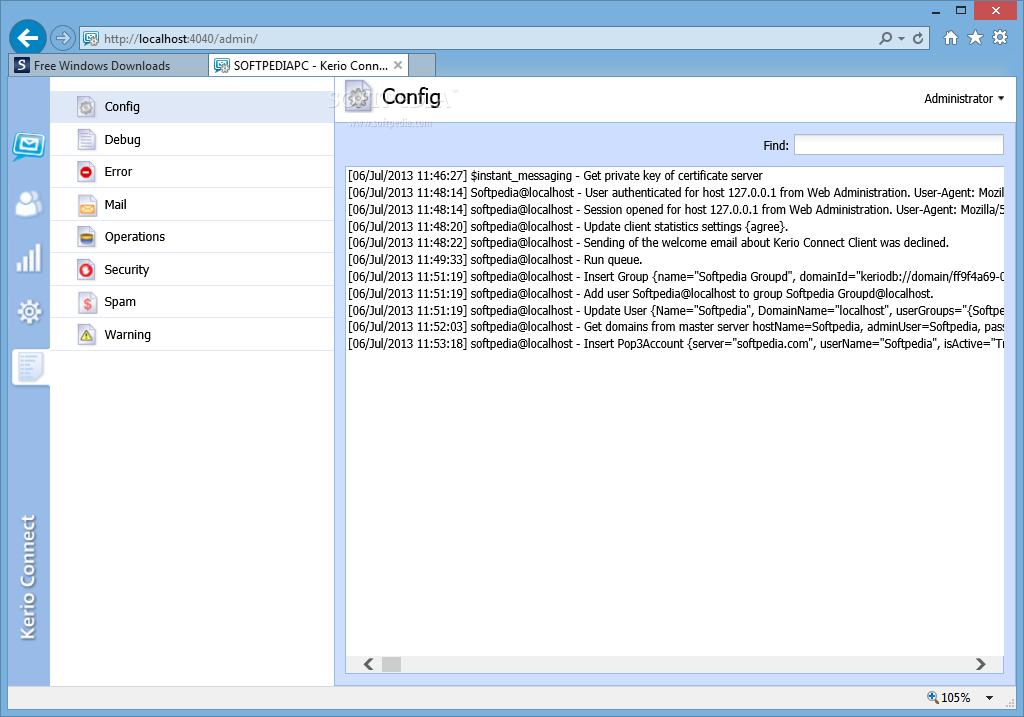The height and width of the screenshot is (717, 1024).
Task: Refresh the page with reload icon
Action: pyautogui.click(x=918, y=39)
